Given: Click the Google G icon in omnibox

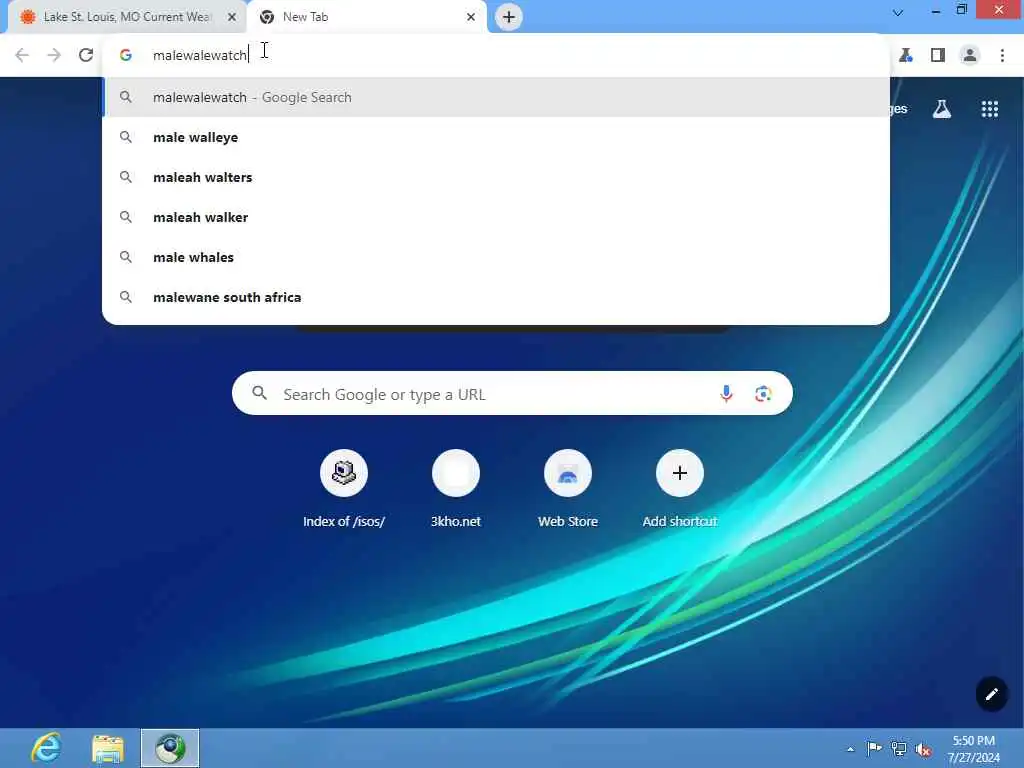Looking at the screenshot, I should point(126,55).
